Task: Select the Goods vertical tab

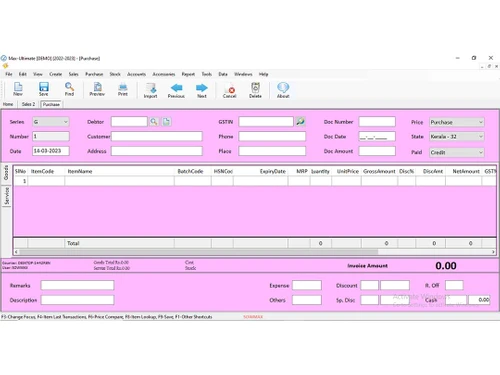Action: pos(6,173)
